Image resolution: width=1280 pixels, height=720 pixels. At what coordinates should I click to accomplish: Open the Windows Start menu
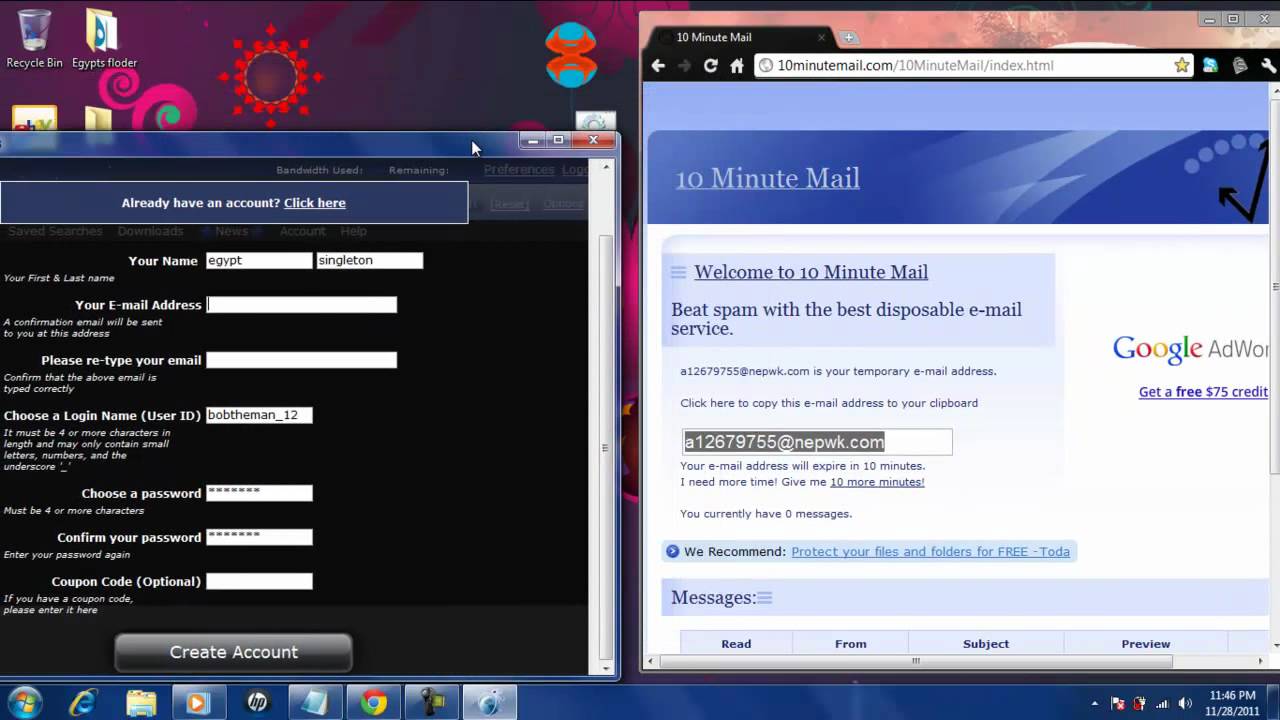tap(24, 702)
